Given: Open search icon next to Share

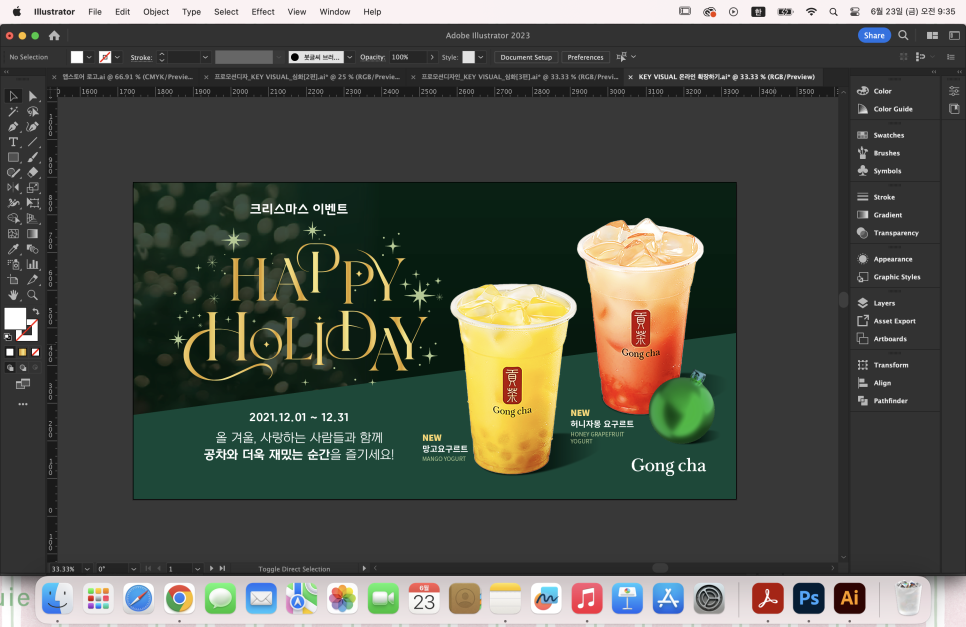Looking at the screenshot, I should [x=903, y=36].
